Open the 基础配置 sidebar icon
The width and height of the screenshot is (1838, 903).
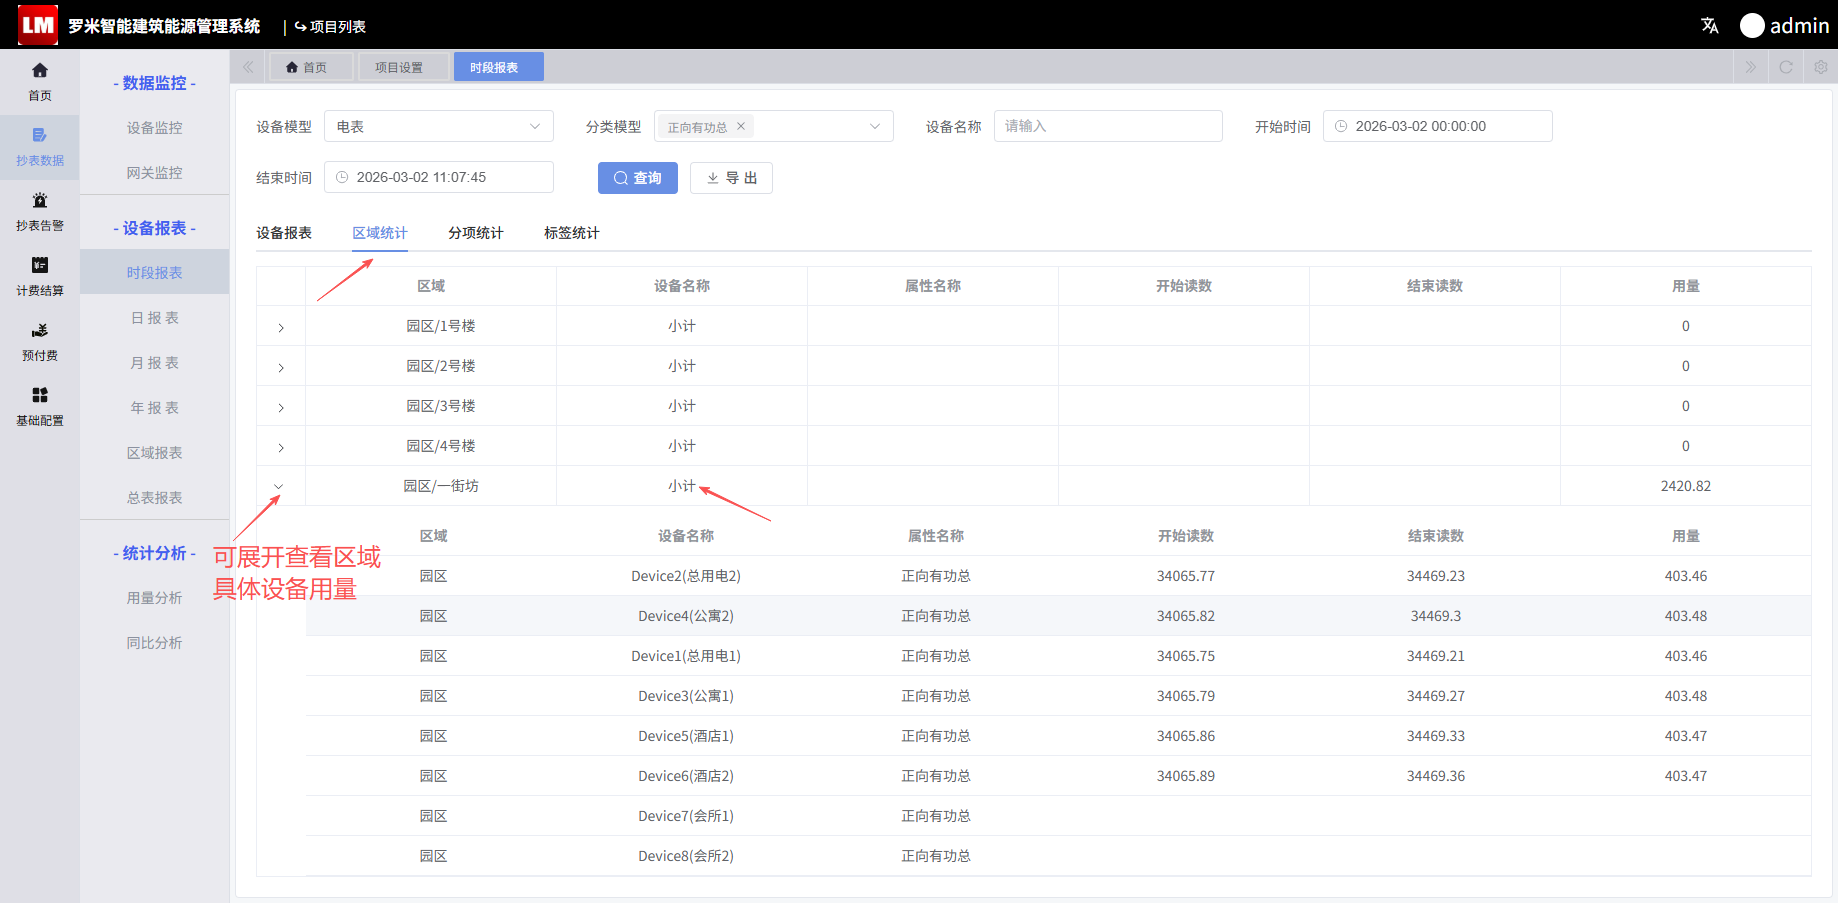(x=40, y=406)
